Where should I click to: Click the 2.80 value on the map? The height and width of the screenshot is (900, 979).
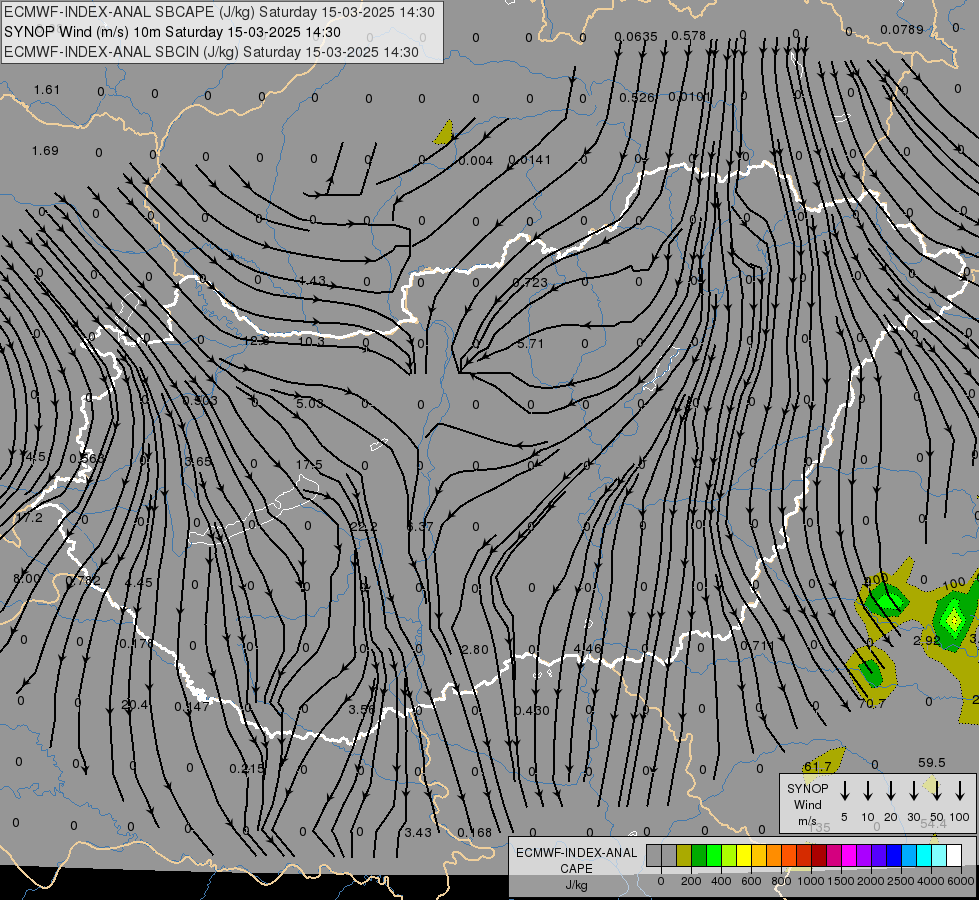[x=475, y=650]
